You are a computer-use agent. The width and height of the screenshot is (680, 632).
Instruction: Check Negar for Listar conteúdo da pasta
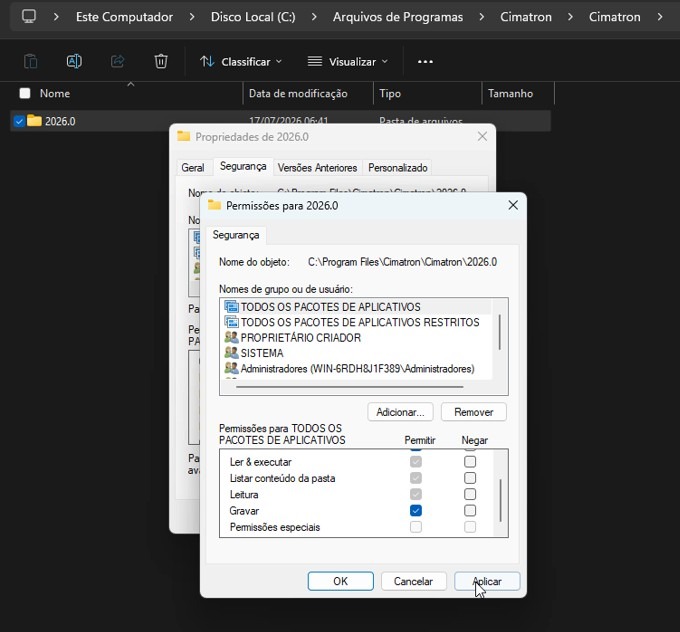pos(470,478)
